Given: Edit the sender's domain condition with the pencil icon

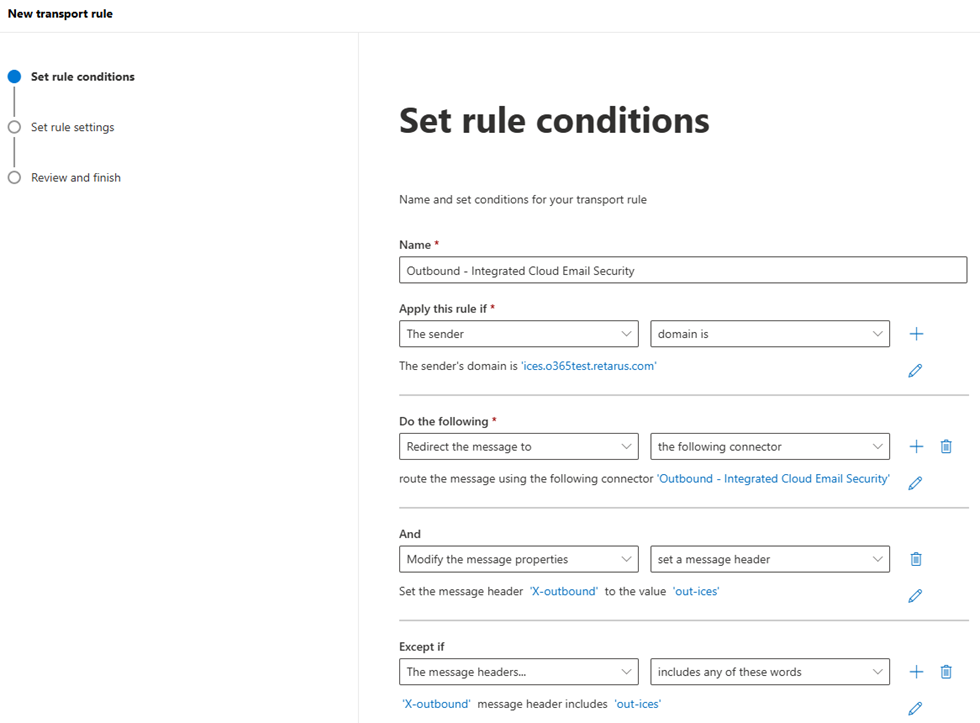Looking at the screenshot, I should click(x=915, y=371).
